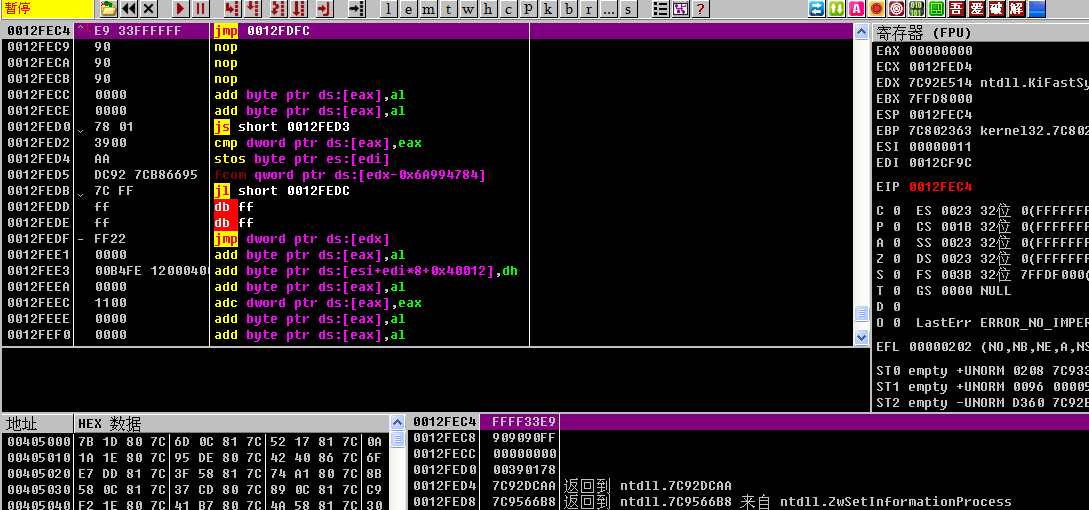Image resolution: width=1089 pixels, height=510 pixels.
Task: Restart the program with the rewind icon
Action: coord(129,9)
